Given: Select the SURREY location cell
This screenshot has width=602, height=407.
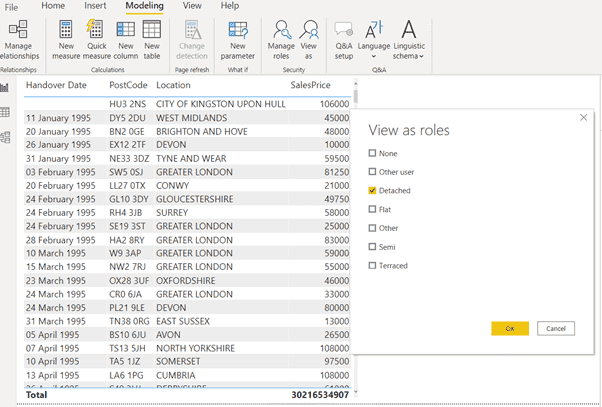Looking at the screenshot, I should (x=172, y=213).
